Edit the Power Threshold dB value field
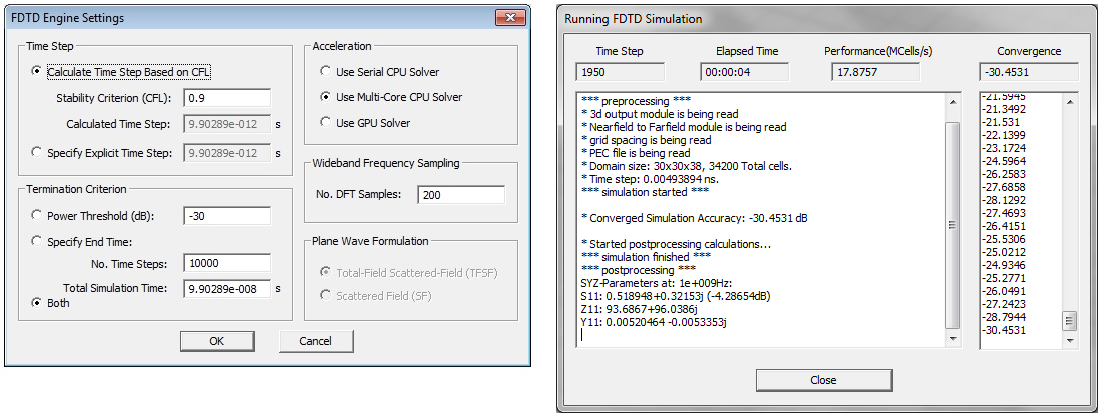 pos(227,216)
